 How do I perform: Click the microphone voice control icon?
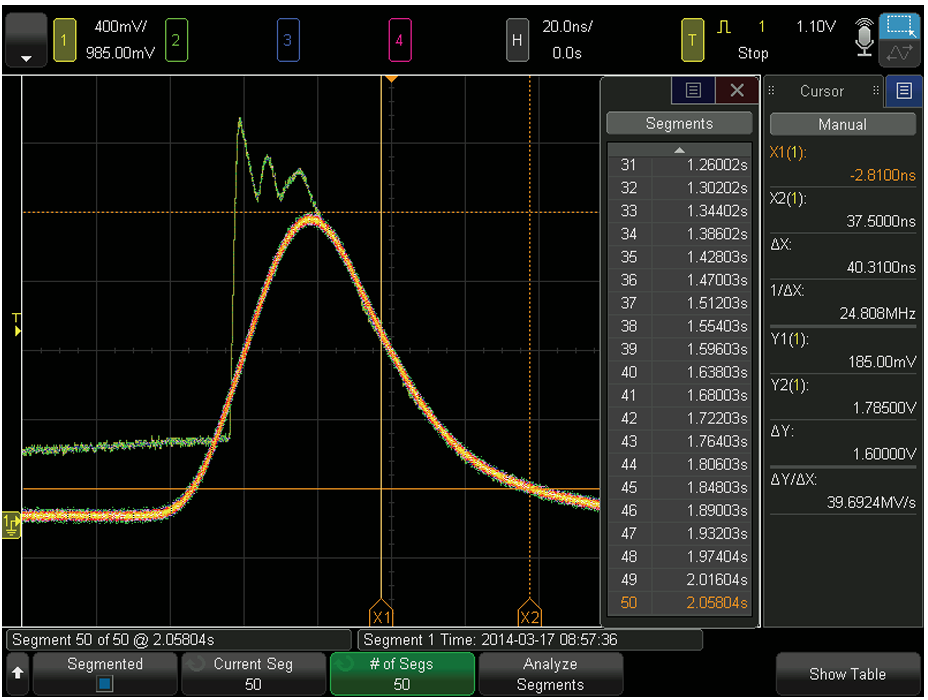pyautogui.click(x=864, y=38)
